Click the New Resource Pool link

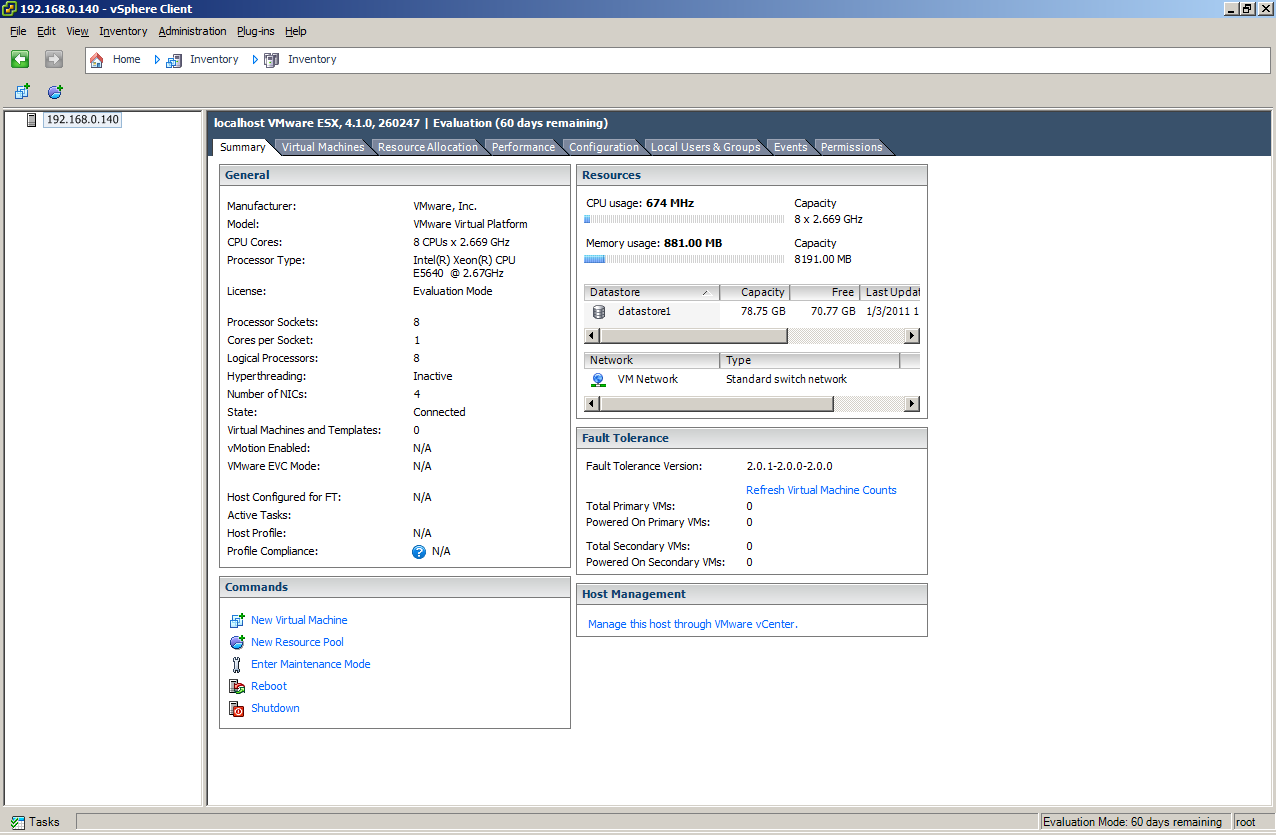297,642
